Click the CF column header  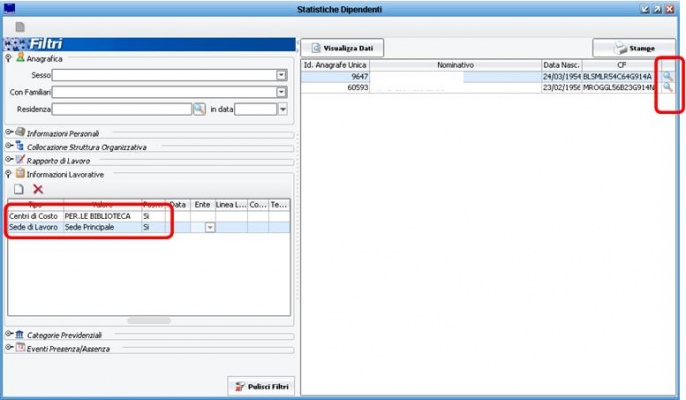point(621,65)
